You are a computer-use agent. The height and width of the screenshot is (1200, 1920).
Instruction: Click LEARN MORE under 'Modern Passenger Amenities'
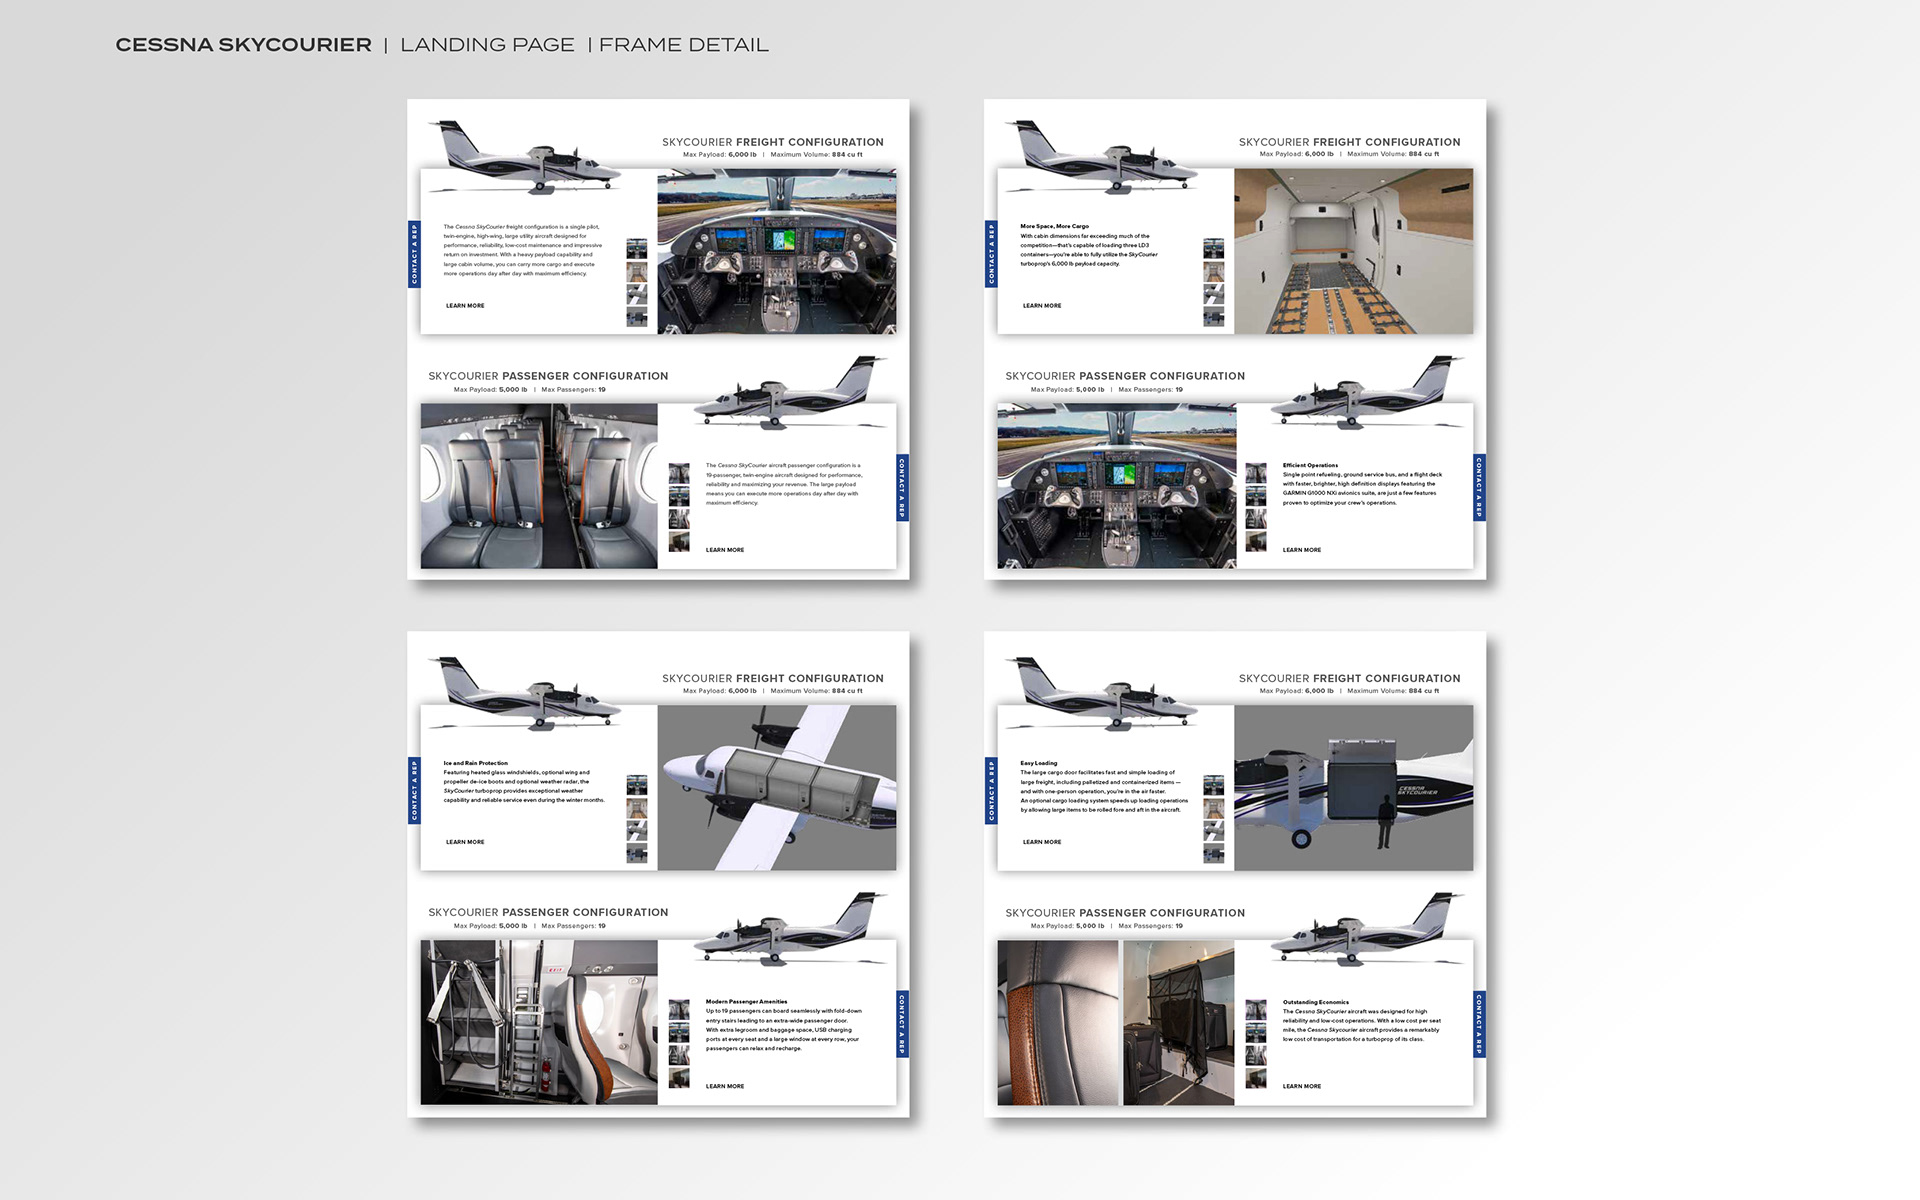(x=725, y=1086)
